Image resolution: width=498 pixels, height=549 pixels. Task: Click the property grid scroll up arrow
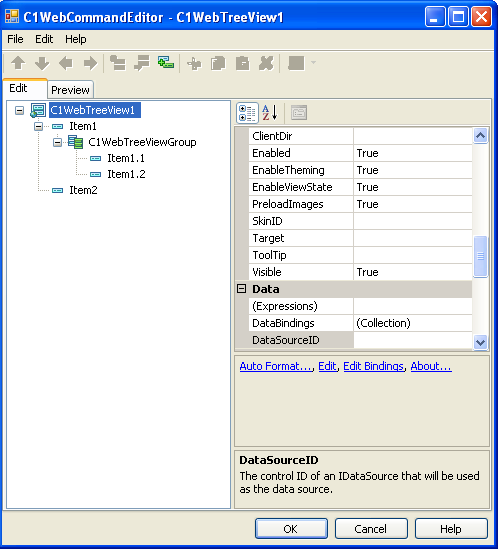[480, 135]
